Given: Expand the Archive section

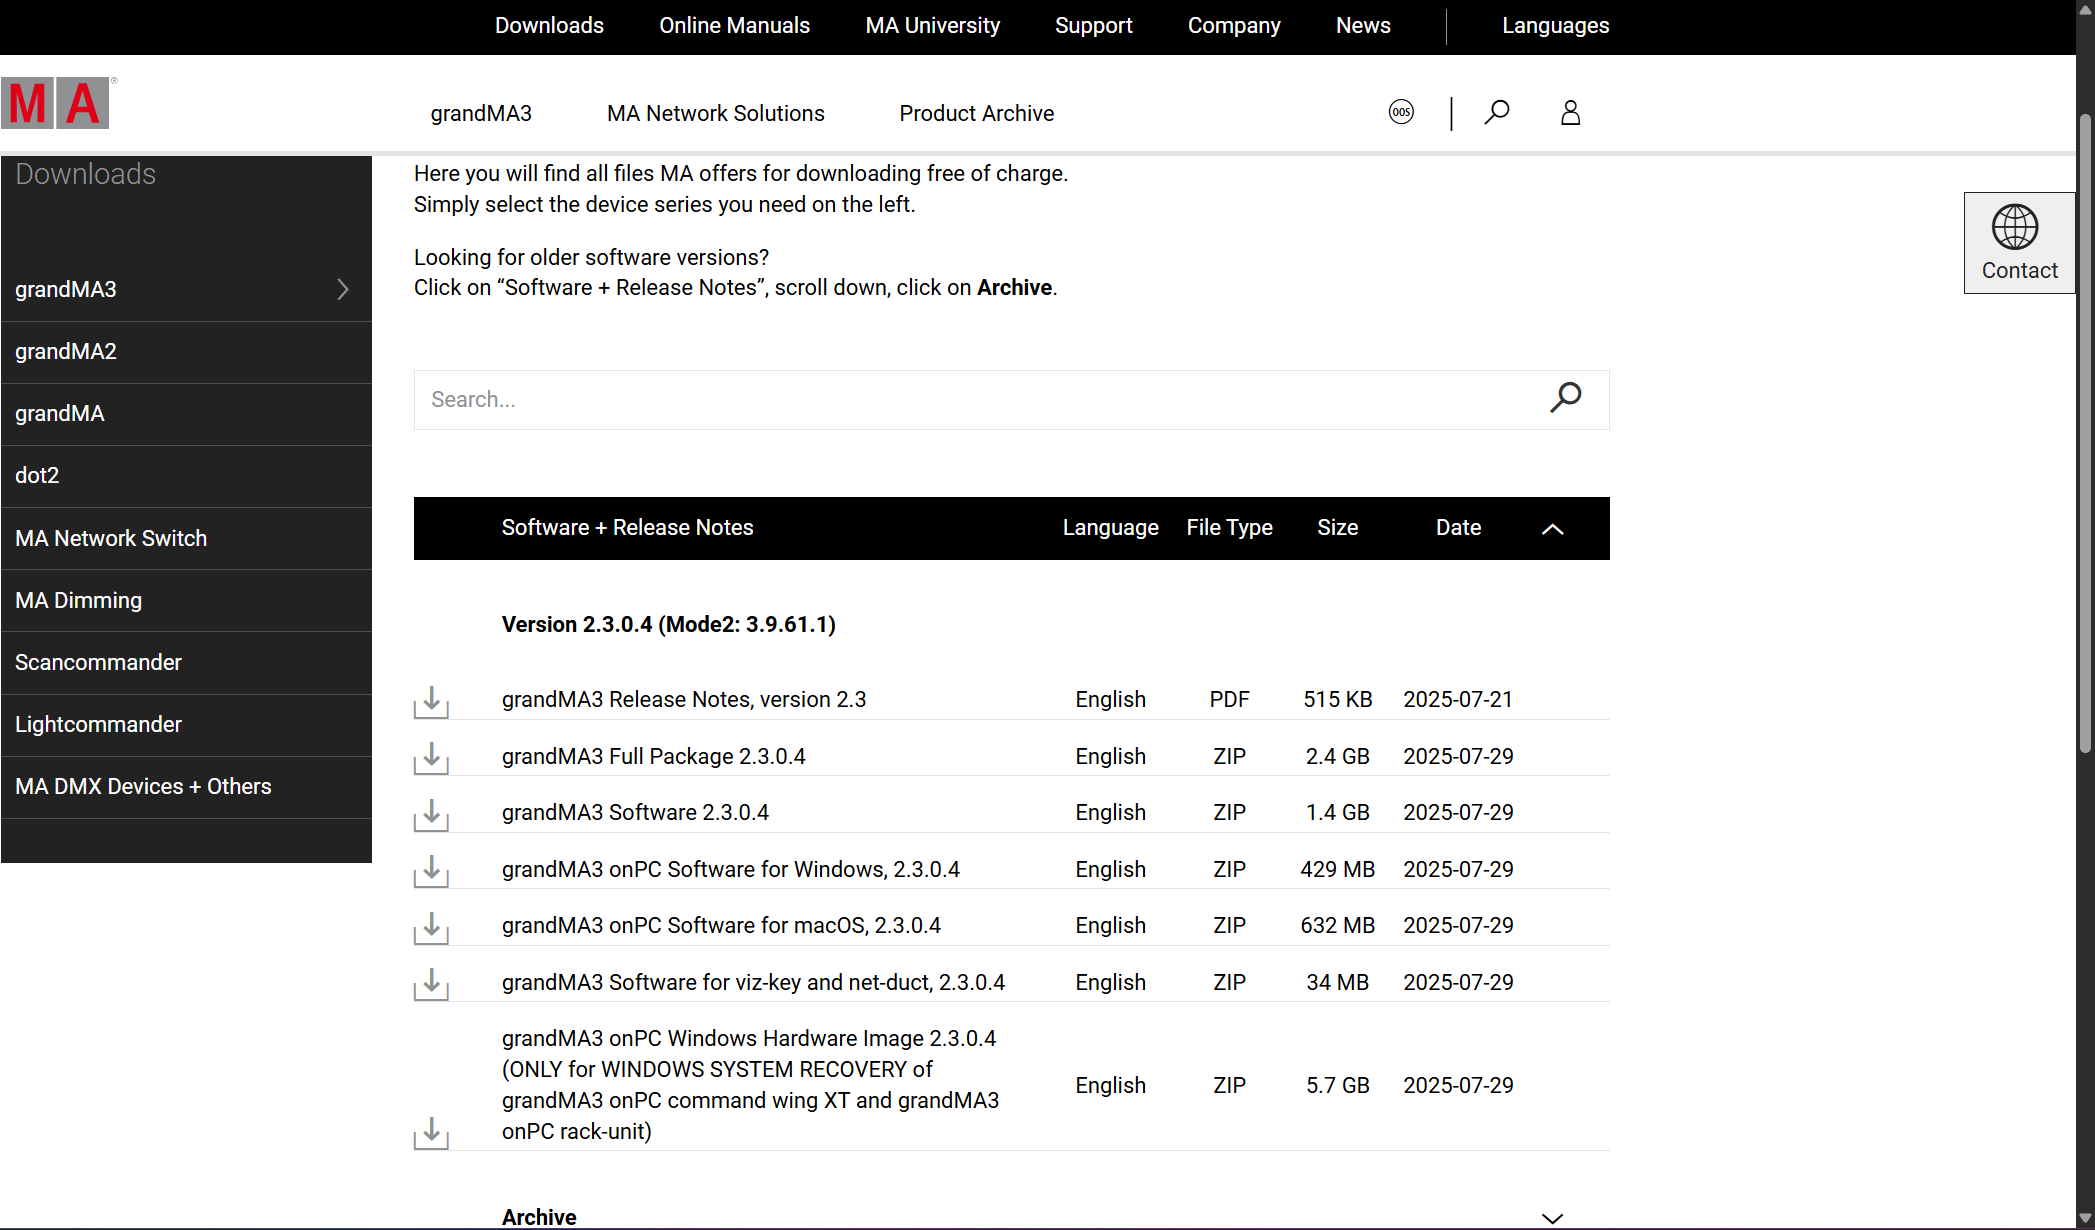Looking at the screenshot, I should coord(1552,1217).
